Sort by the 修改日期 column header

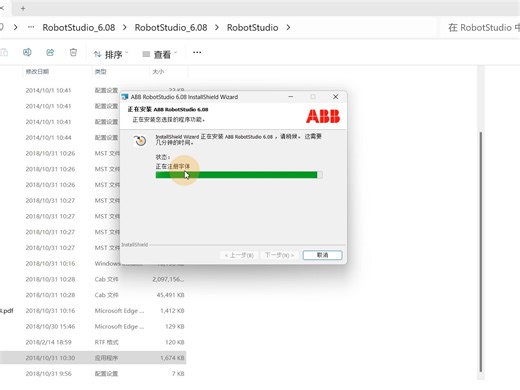tap(37, 72)
